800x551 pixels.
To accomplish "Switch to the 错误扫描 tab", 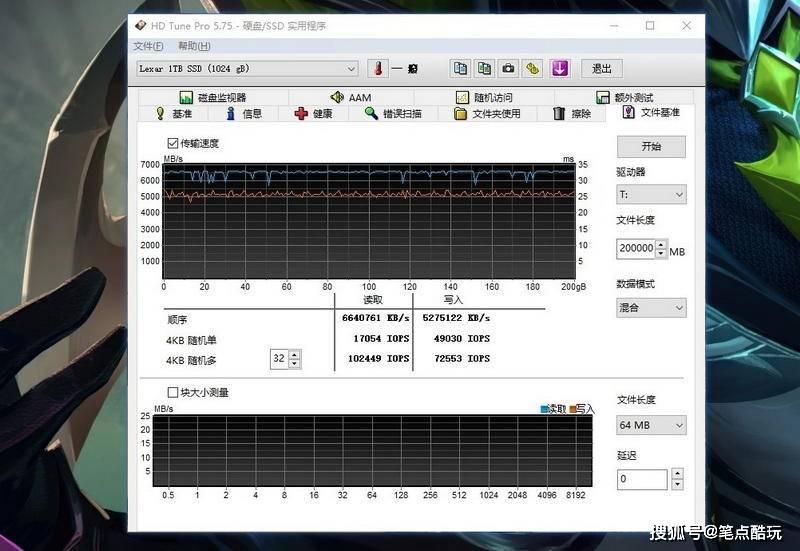I will pos(393,113).
